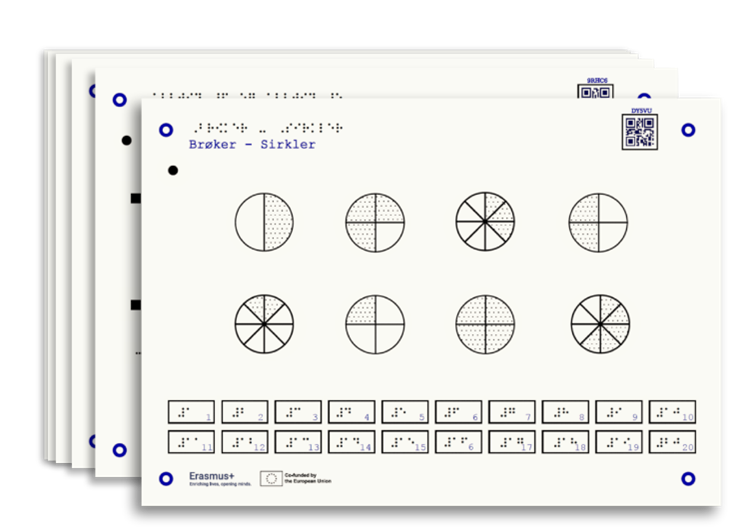Click the DYSVU QR code on front sheet
Screen dimensions: 750x528
[x=640, y=132]
